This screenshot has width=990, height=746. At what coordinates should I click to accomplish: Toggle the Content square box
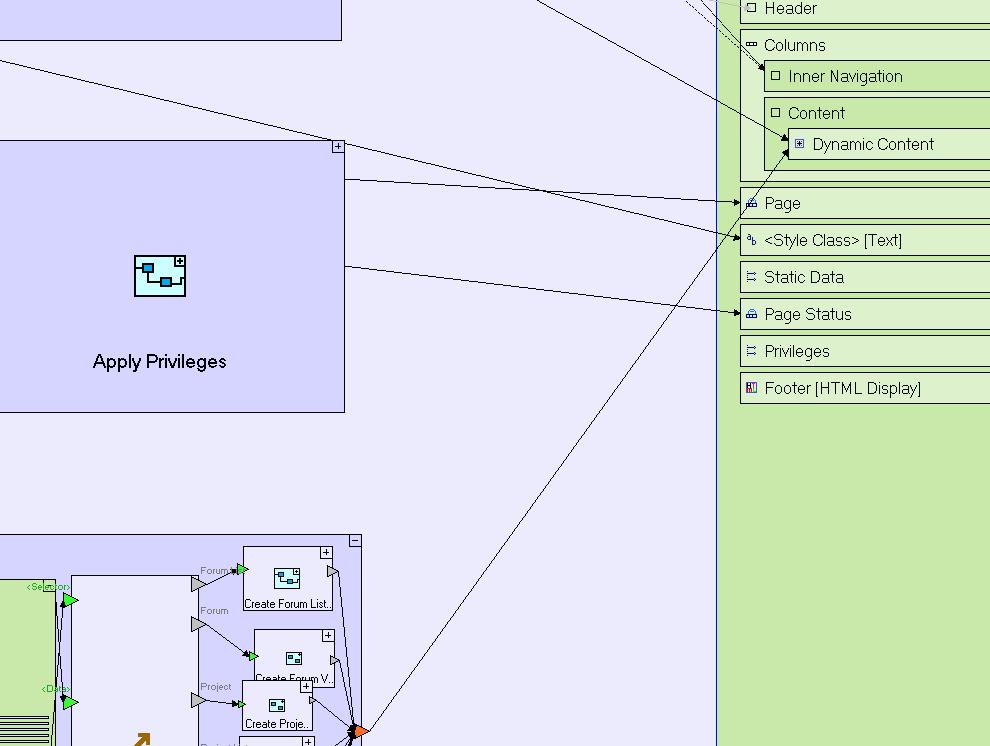775,113
